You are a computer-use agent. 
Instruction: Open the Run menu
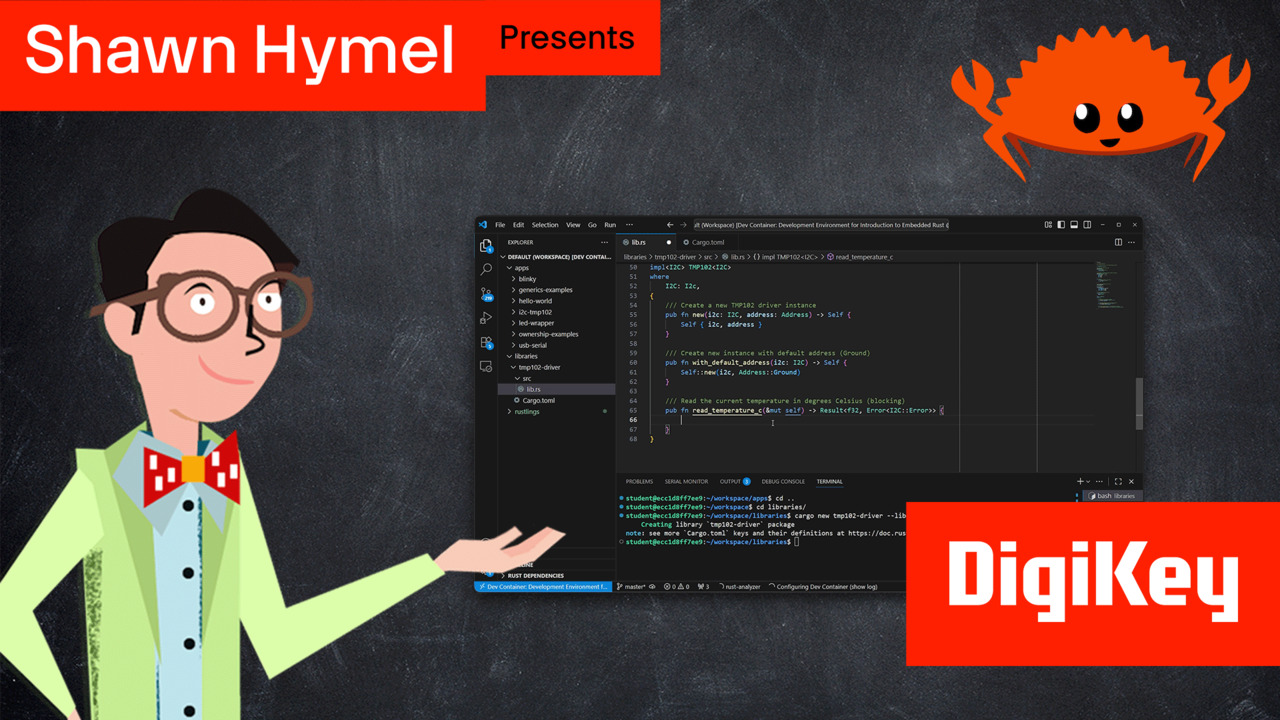(610, 225)
